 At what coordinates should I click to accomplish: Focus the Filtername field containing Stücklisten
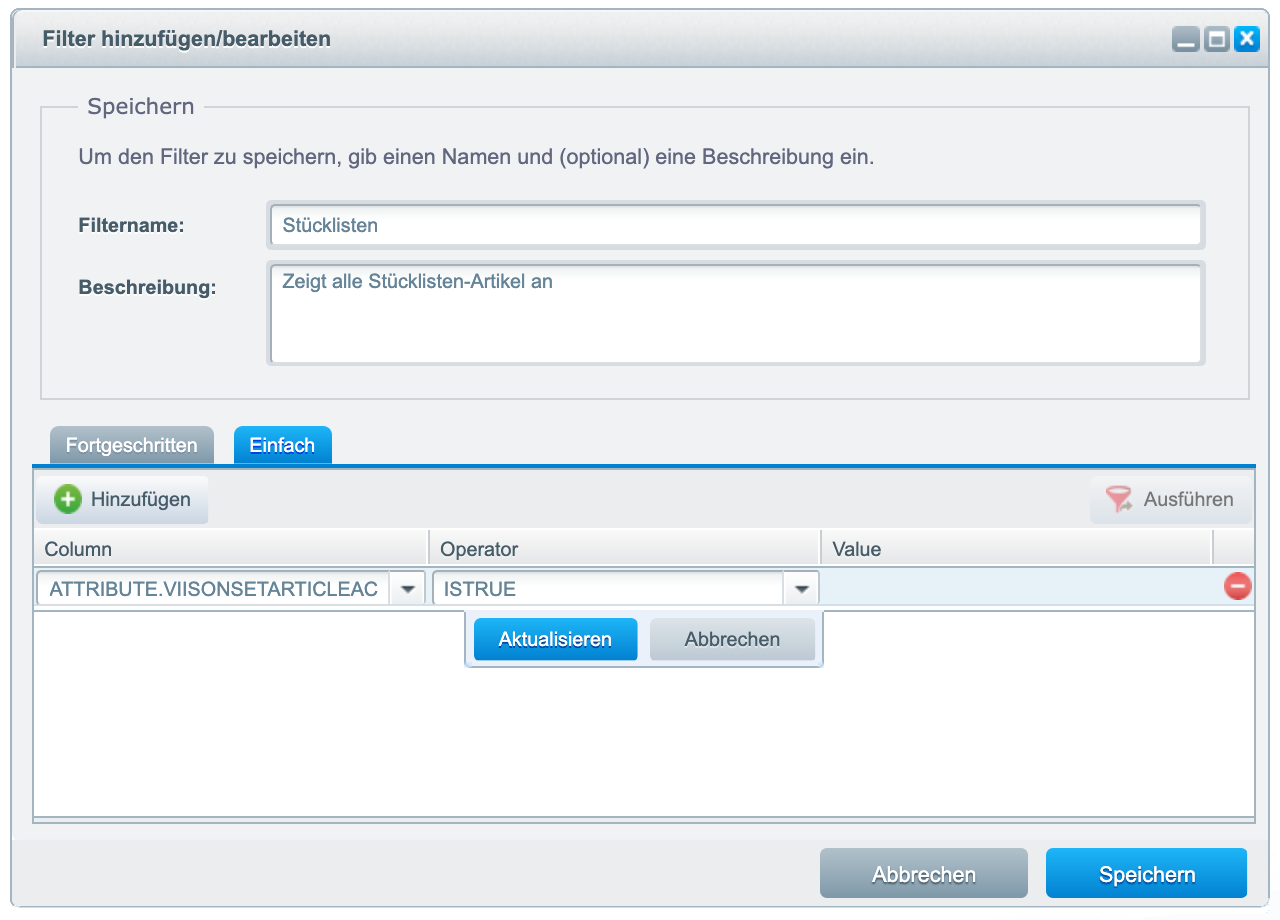(735, 225)
